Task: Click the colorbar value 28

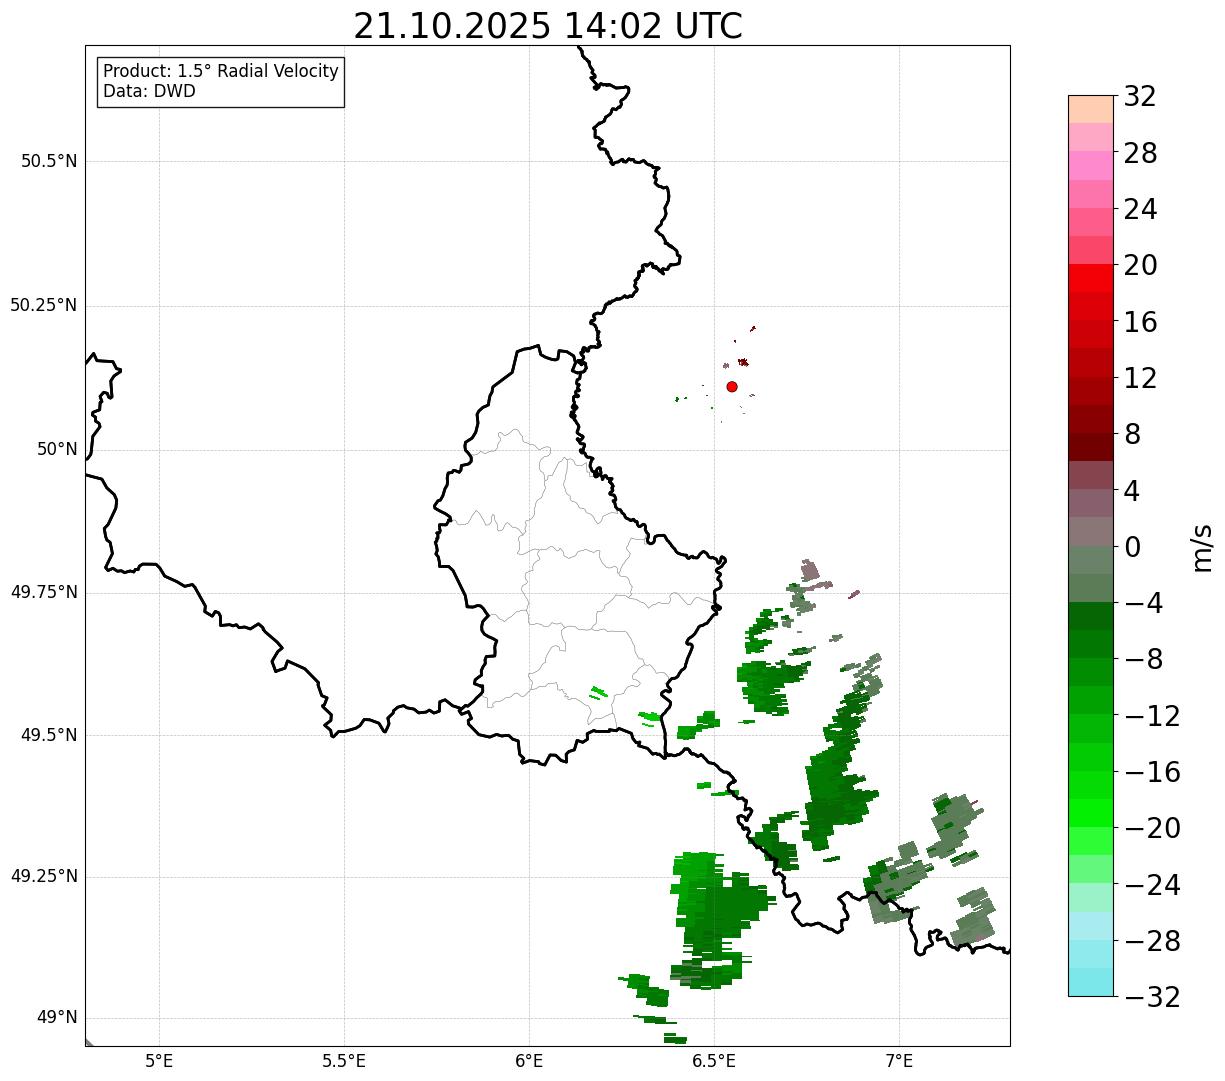Action: click(x=1140, y=153)
